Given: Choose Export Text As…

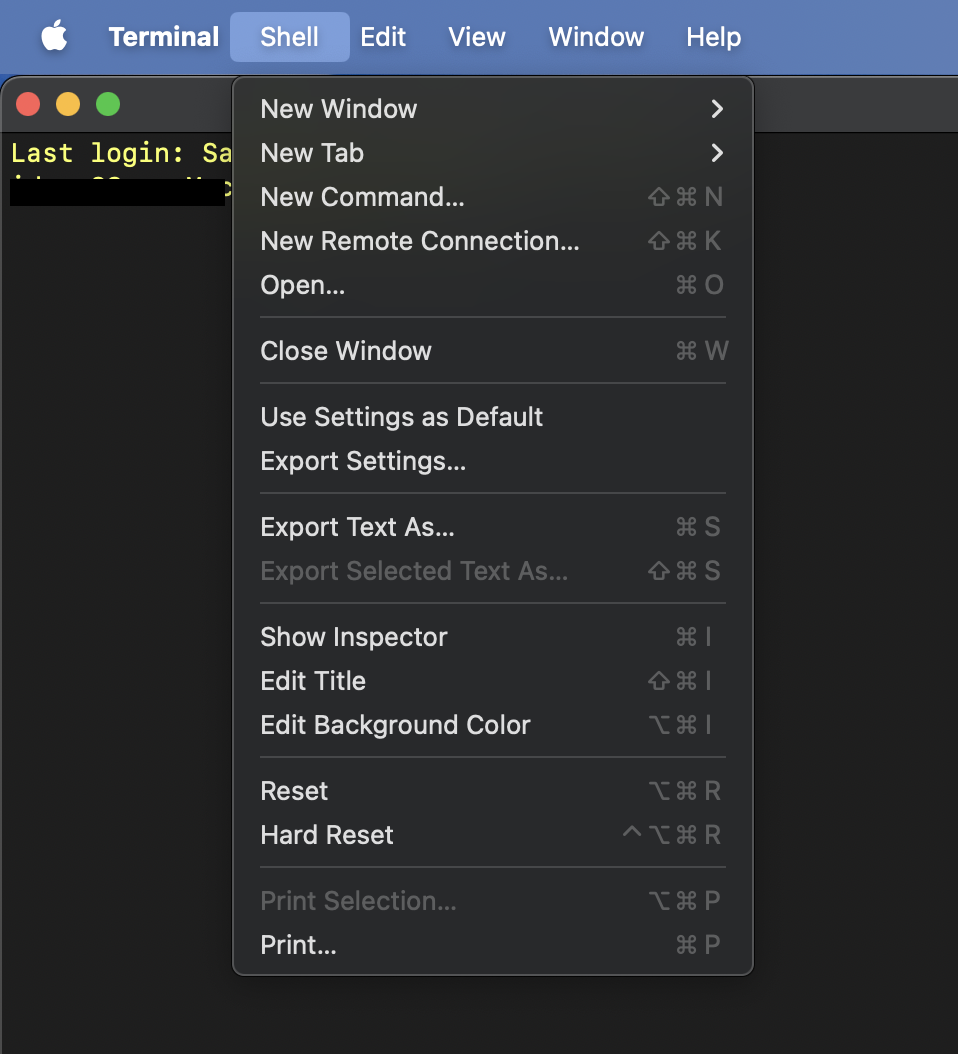Looking at the screenshot, I should (493, 527).
